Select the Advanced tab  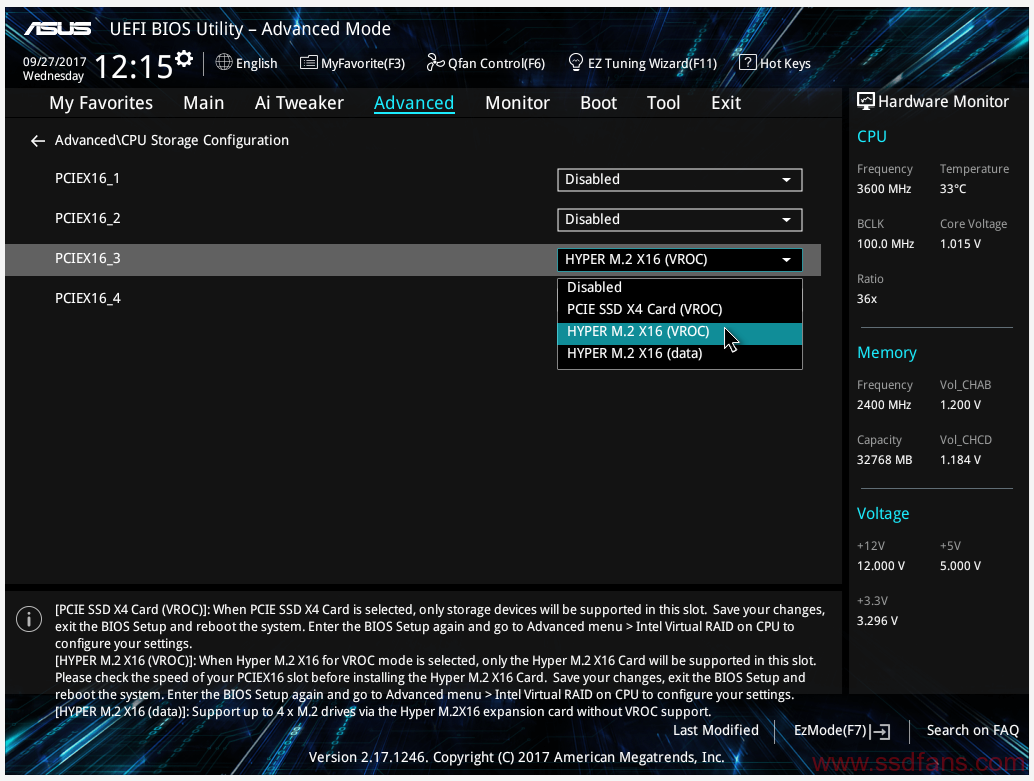click(414, 103)
